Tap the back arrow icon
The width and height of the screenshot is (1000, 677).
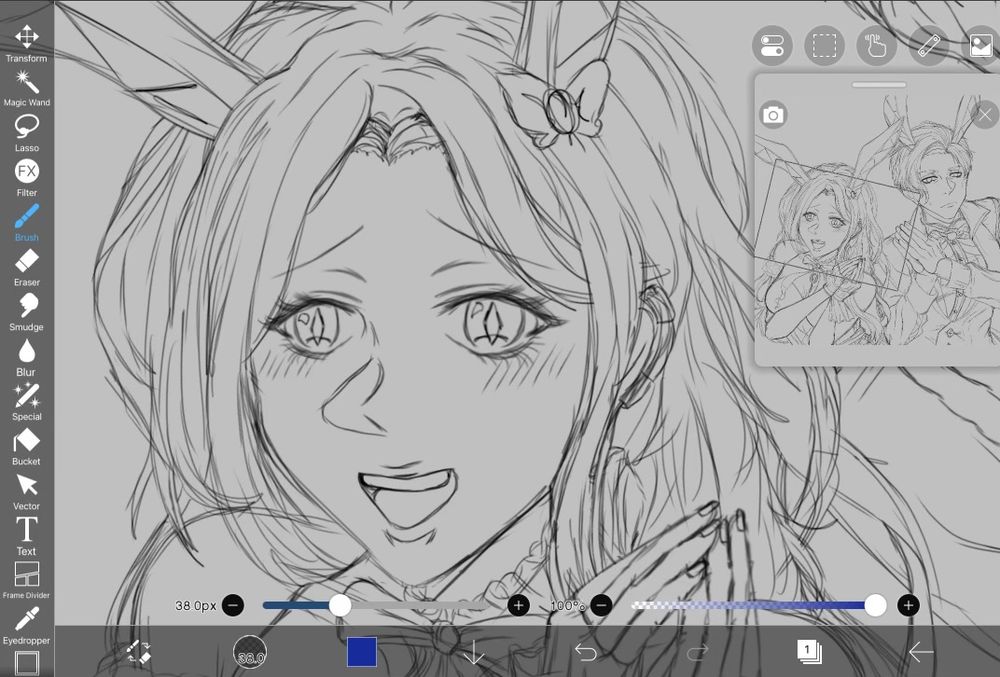tap(921, 652)
